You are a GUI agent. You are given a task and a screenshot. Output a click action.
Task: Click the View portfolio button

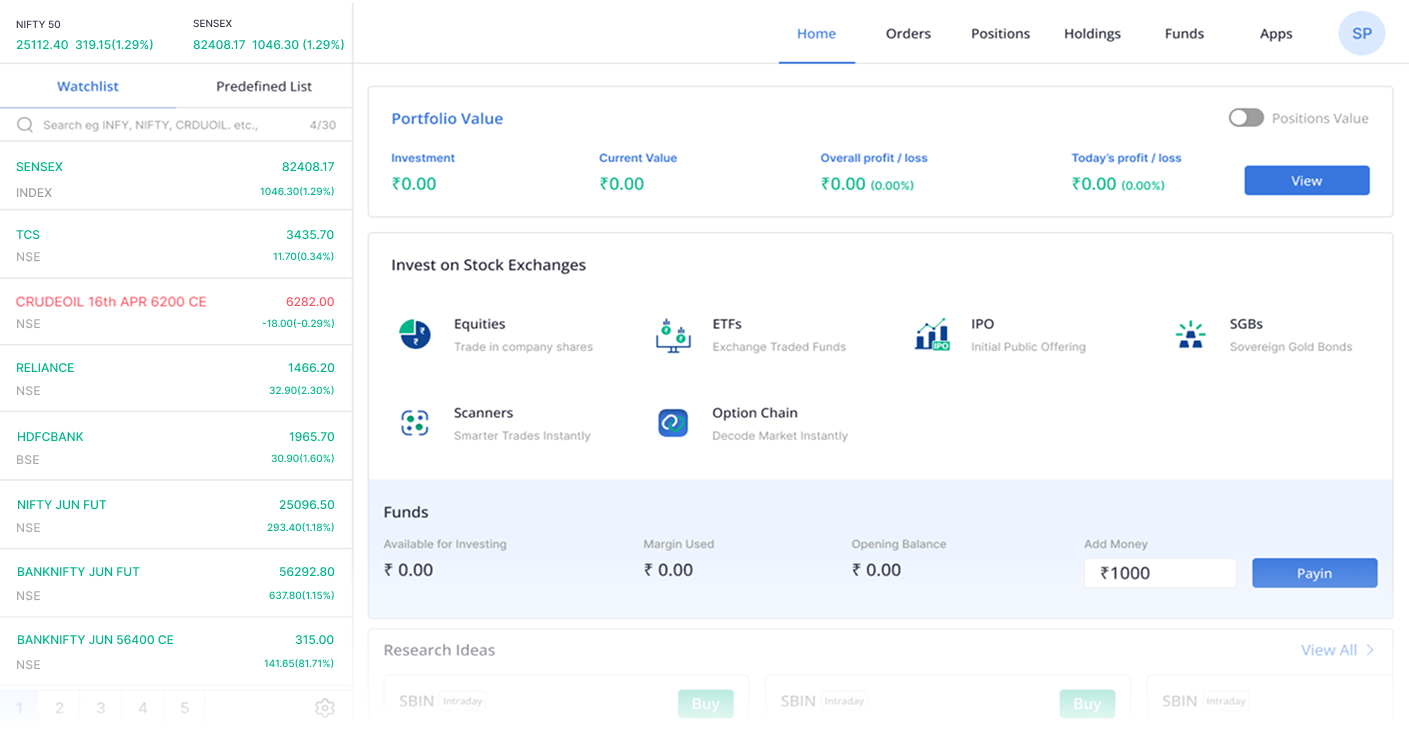pos(1306,180)
